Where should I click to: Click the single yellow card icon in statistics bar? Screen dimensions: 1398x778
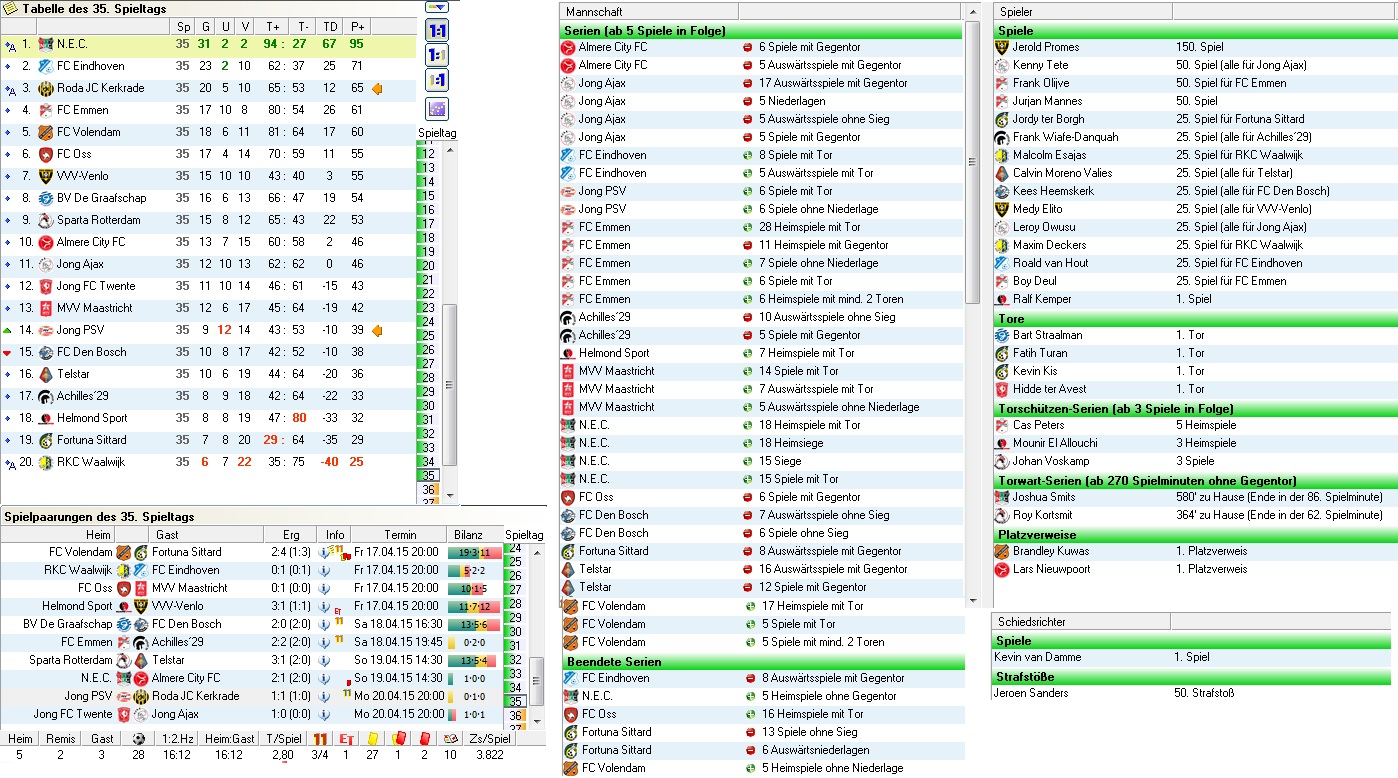coord(372,739)
